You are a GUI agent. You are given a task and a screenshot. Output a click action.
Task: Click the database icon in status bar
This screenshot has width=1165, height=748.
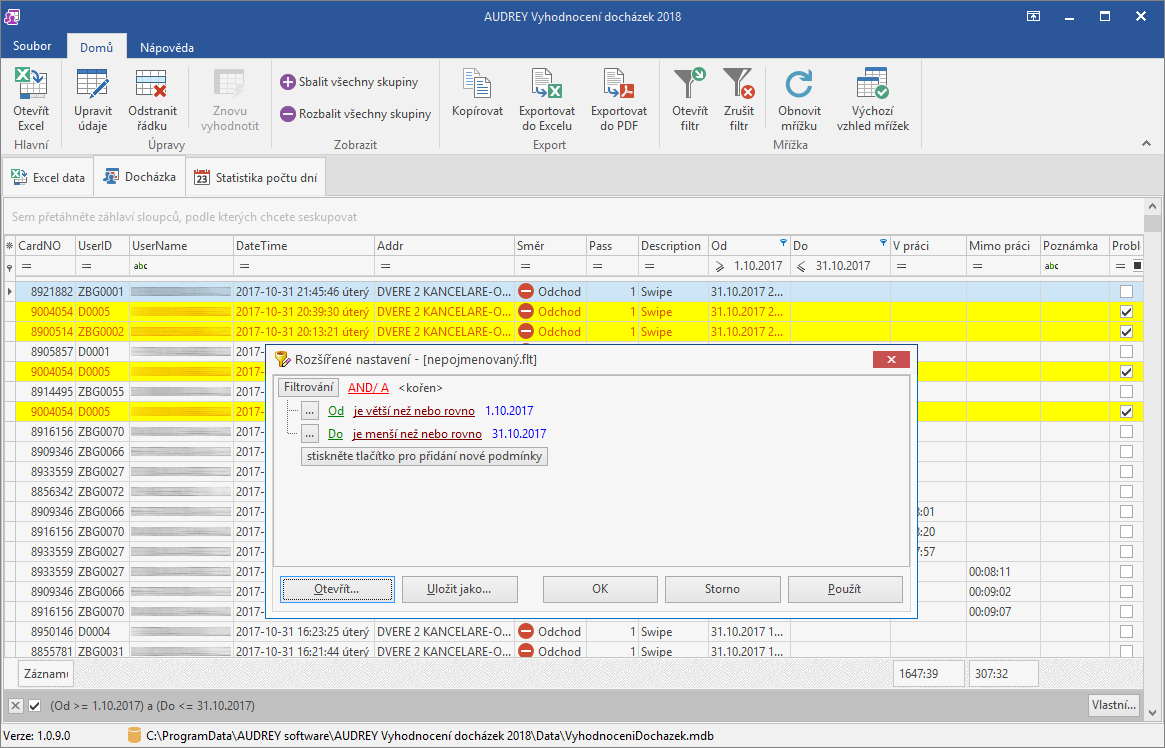point(134,735)
